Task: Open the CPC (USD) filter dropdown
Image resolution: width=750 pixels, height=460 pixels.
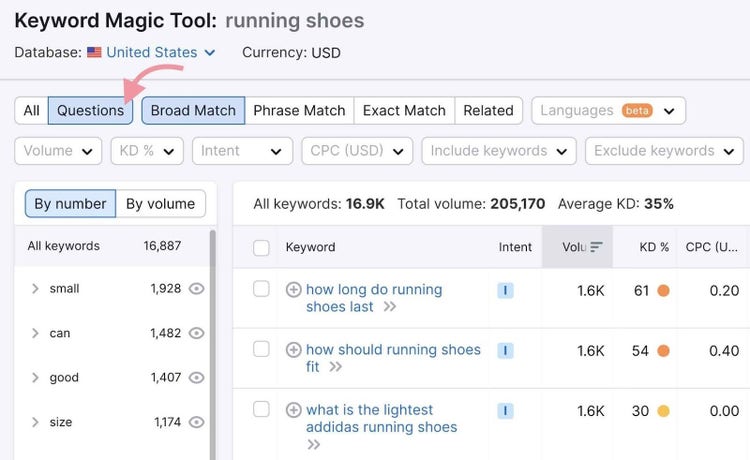Action: [x=357, y=151]
